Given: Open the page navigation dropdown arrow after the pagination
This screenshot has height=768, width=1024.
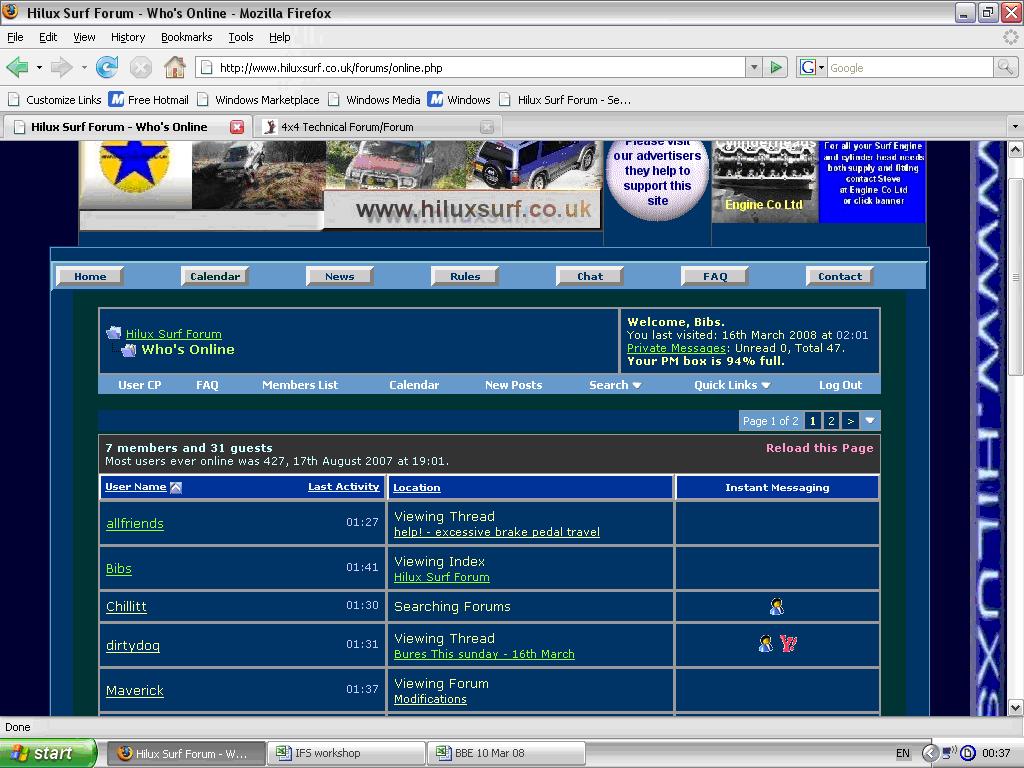Looking at the screenshot, I should (x=870, y=421).
